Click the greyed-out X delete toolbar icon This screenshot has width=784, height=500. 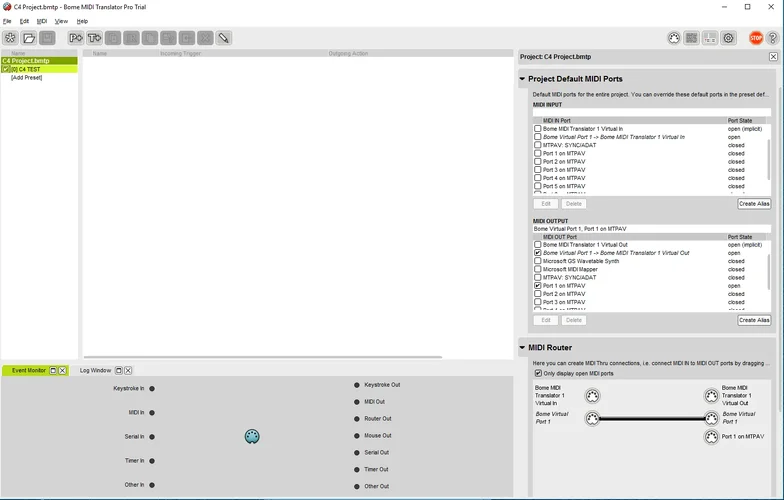click(205, 38)
